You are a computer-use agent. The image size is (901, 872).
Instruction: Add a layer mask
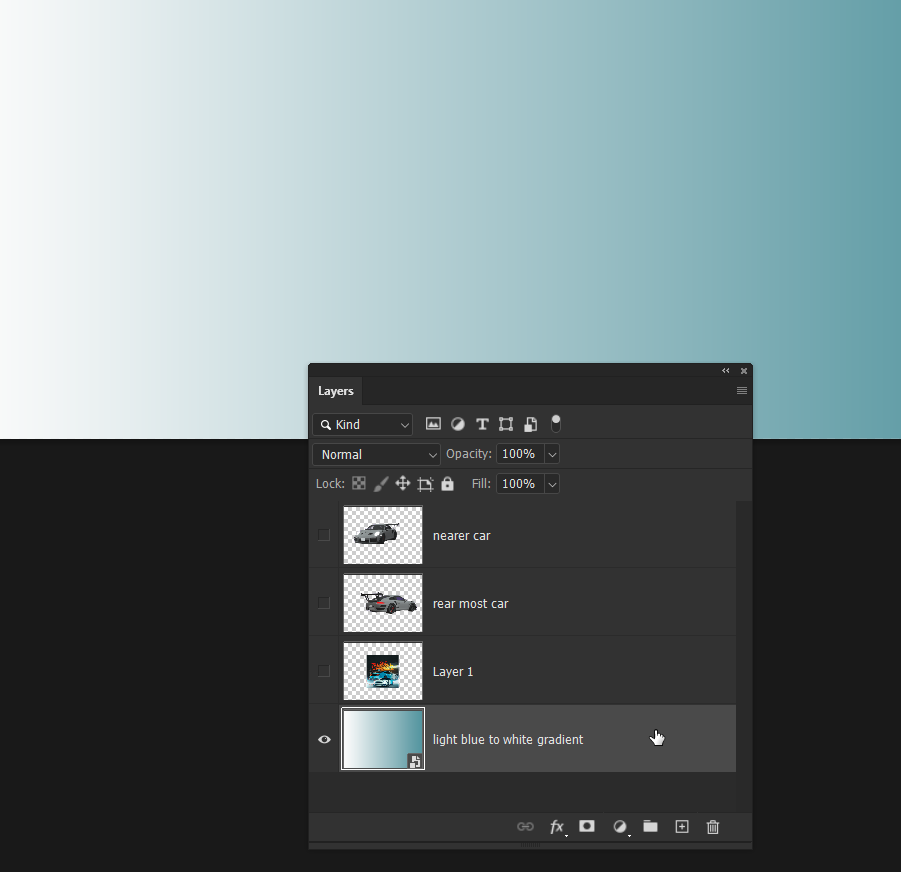pos(587,827)
